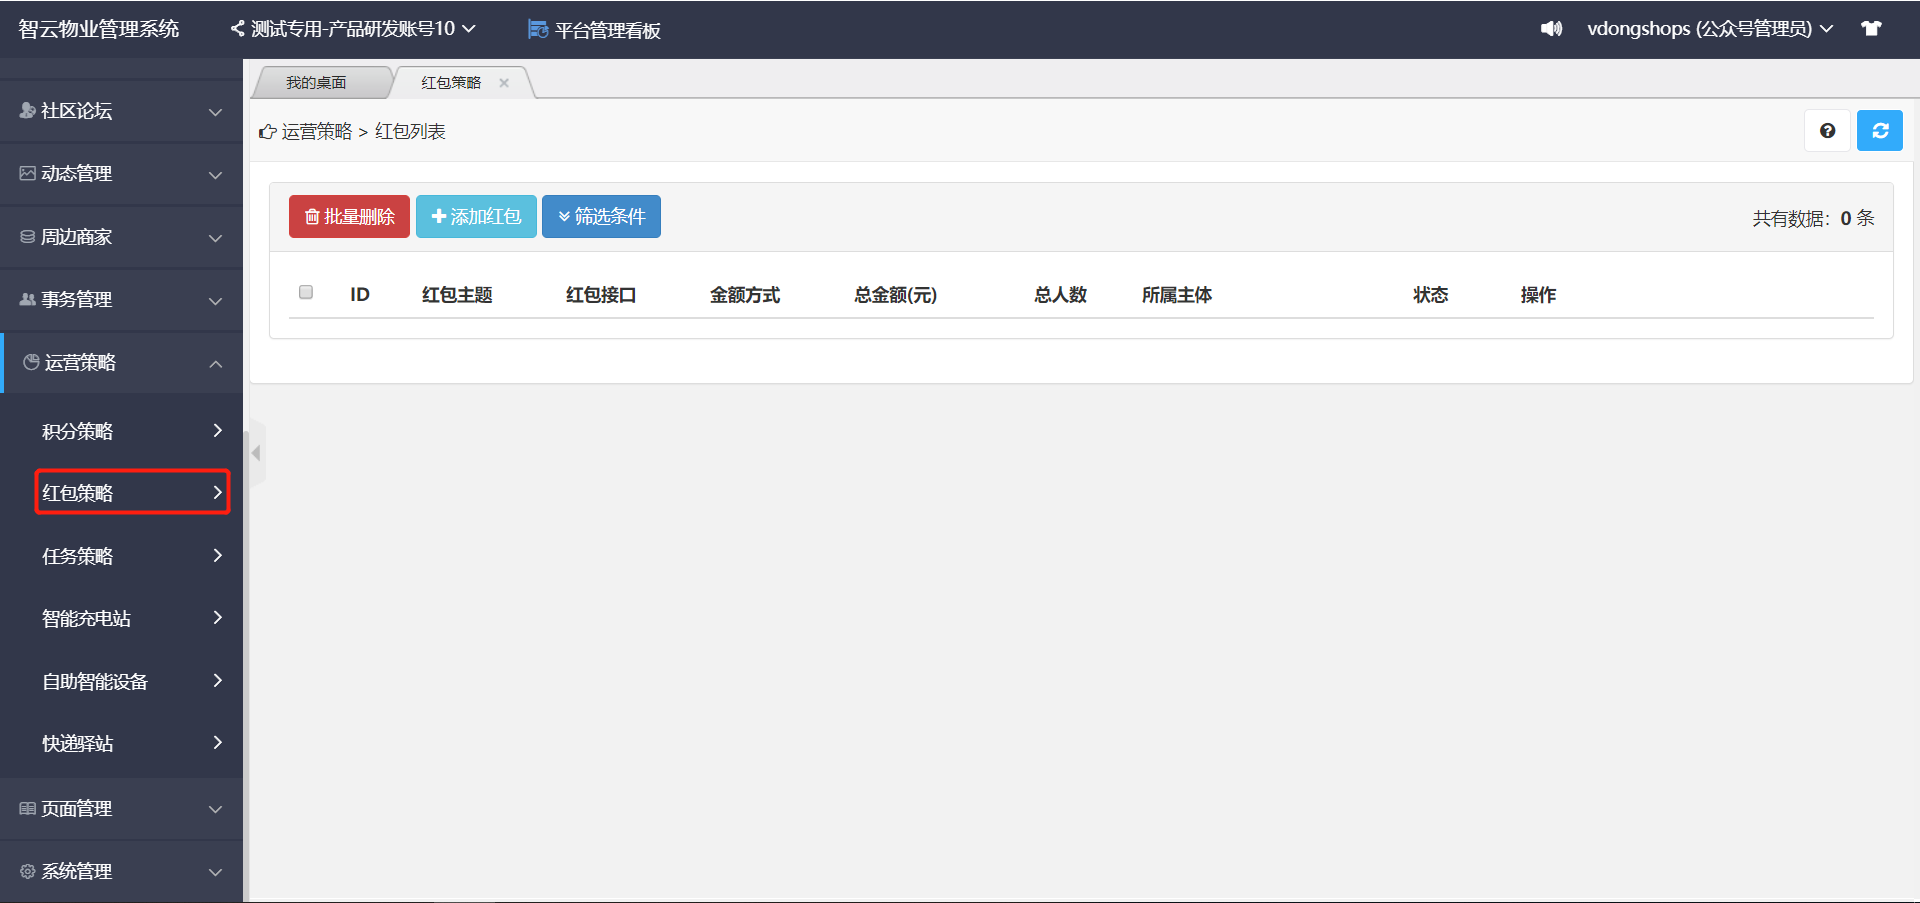Select the 红包策略 tab
The height and width of the screenshot is (903, 1920).
tap(451, 83)
